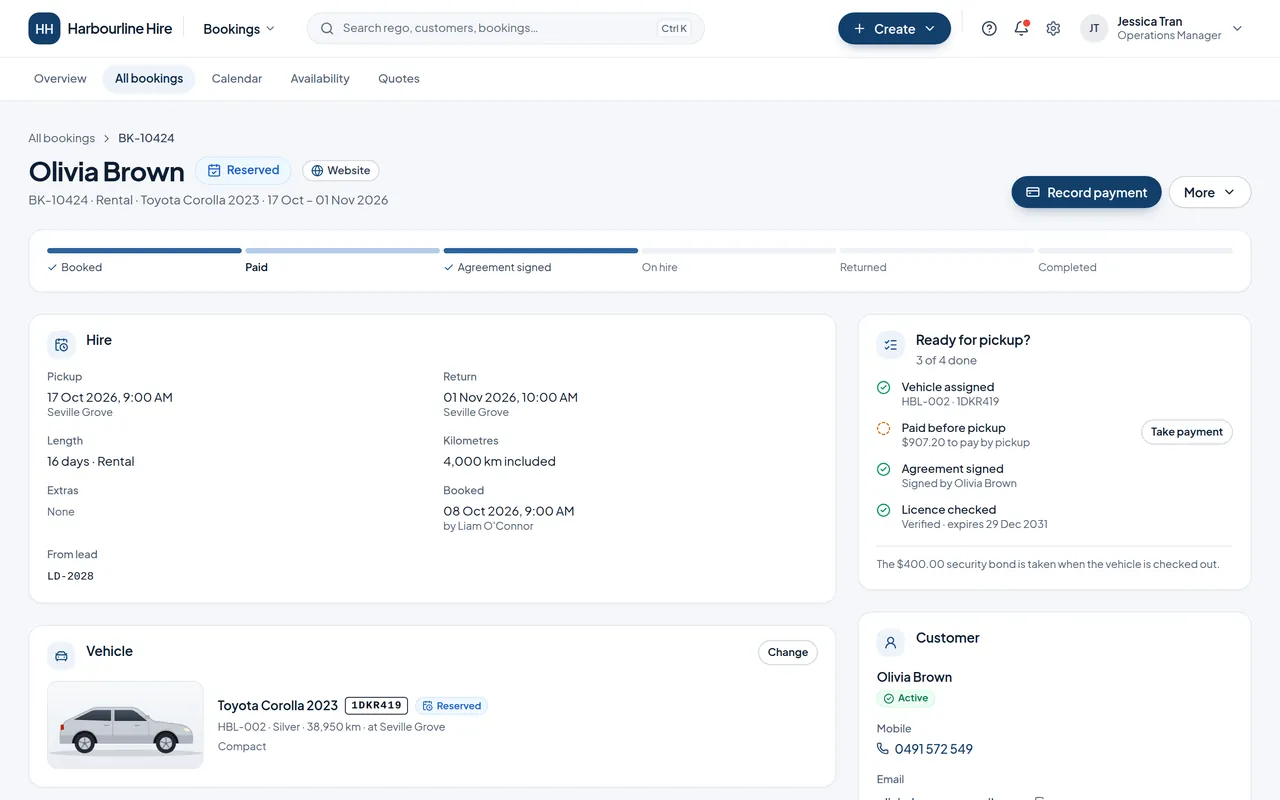Click the Ready for pickup checklist icon
The width and height of the screenshot is (1280, 800).
[x=891, y=345]
